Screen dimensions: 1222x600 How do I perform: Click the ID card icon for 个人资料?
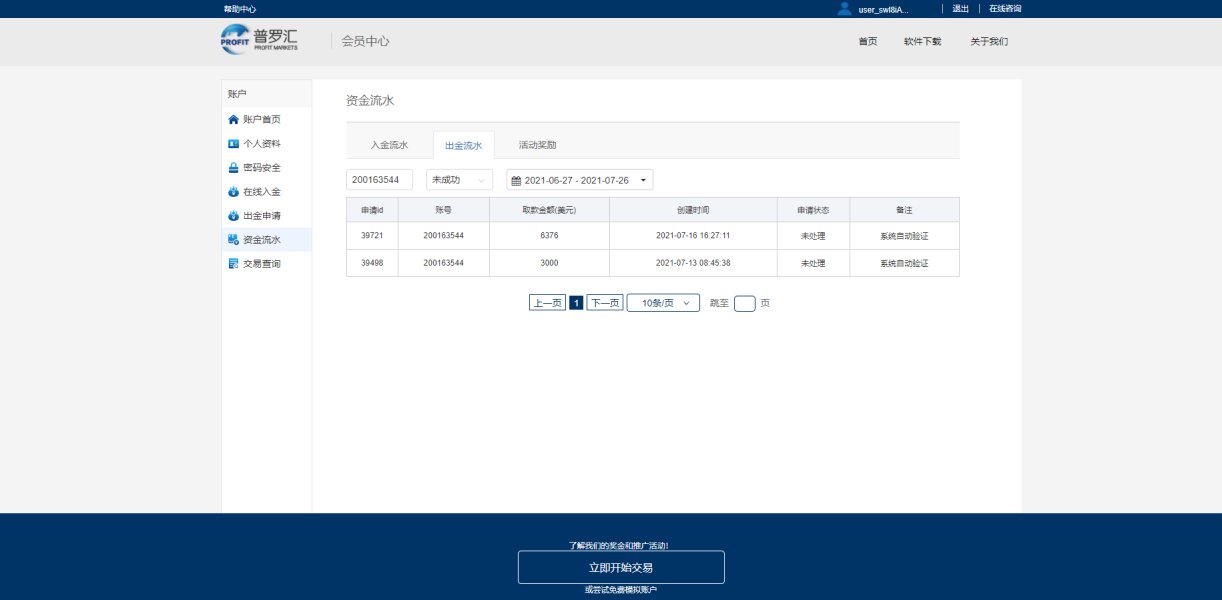click(234, 144)
